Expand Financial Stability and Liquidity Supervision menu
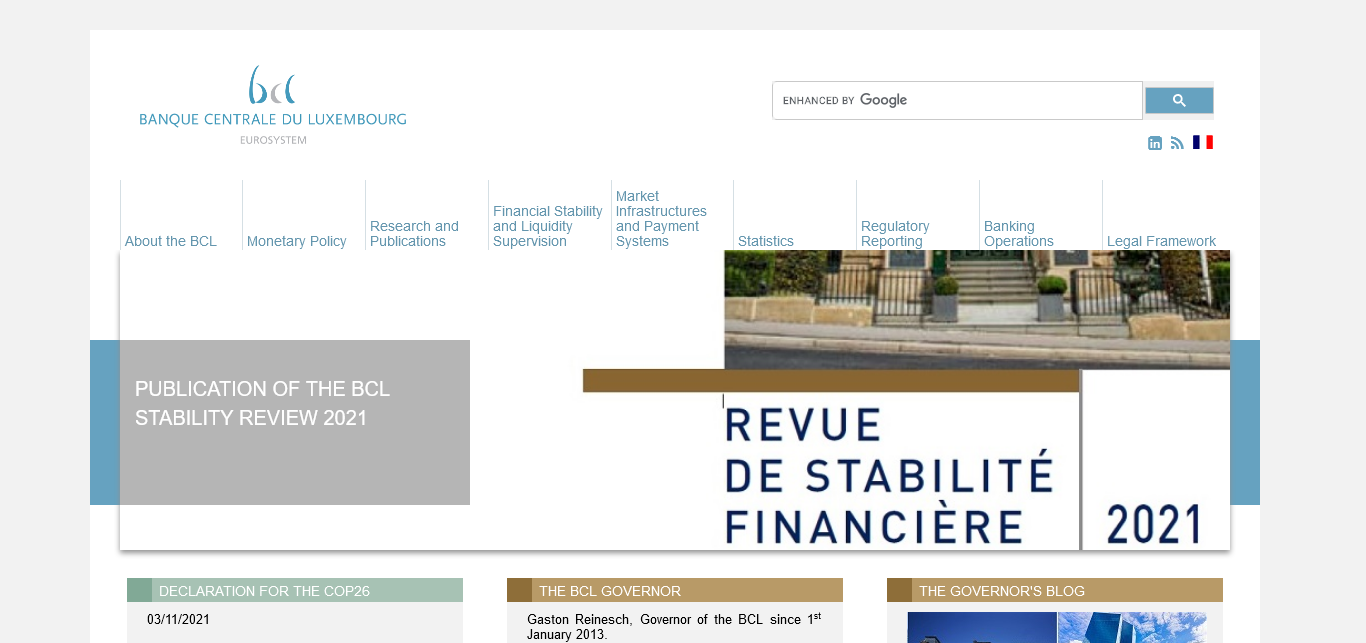Viewport: 1366px width, 643px height. [x=547, y=226]
